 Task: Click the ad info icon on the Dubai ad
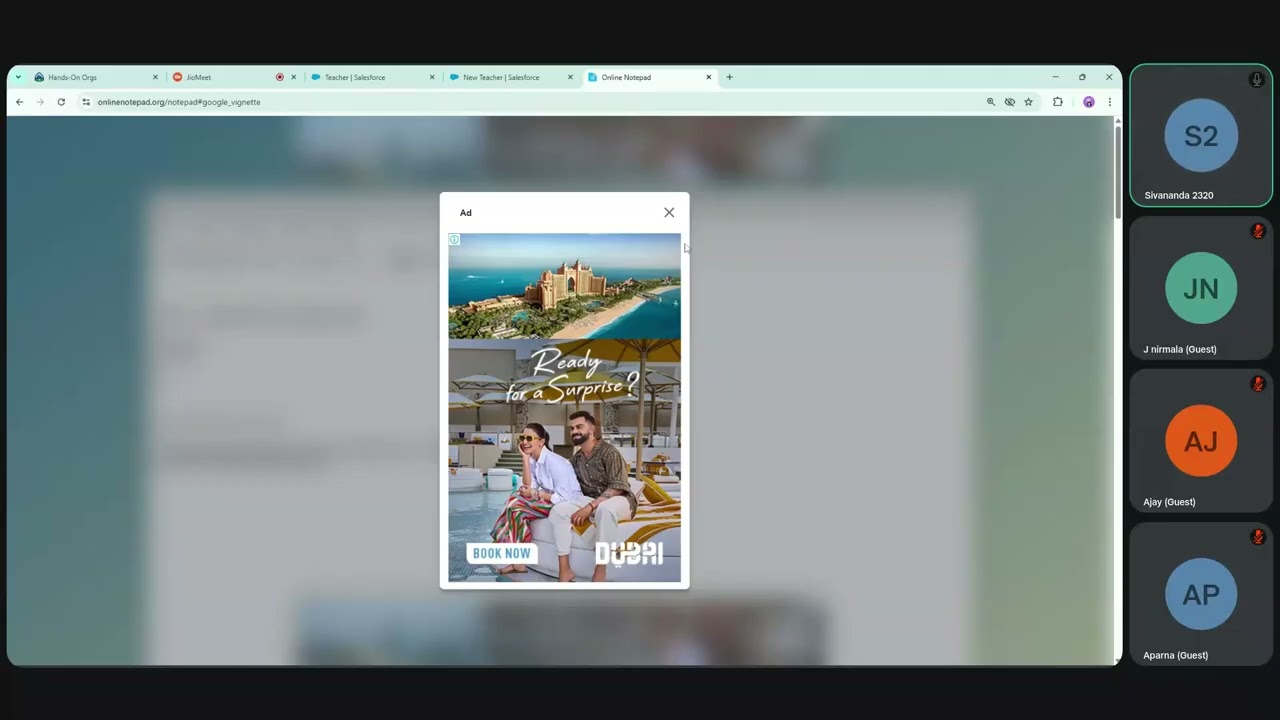(x=454, y=240)
